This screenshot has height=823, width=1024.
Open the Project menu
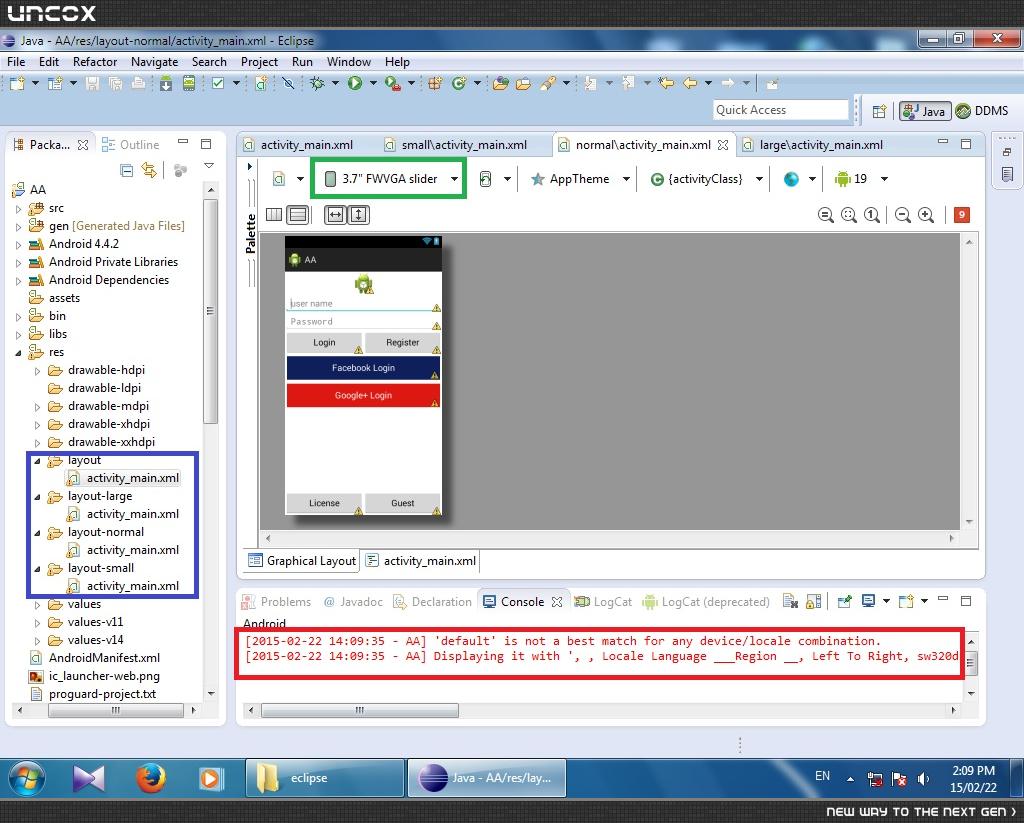click(259, 61)
